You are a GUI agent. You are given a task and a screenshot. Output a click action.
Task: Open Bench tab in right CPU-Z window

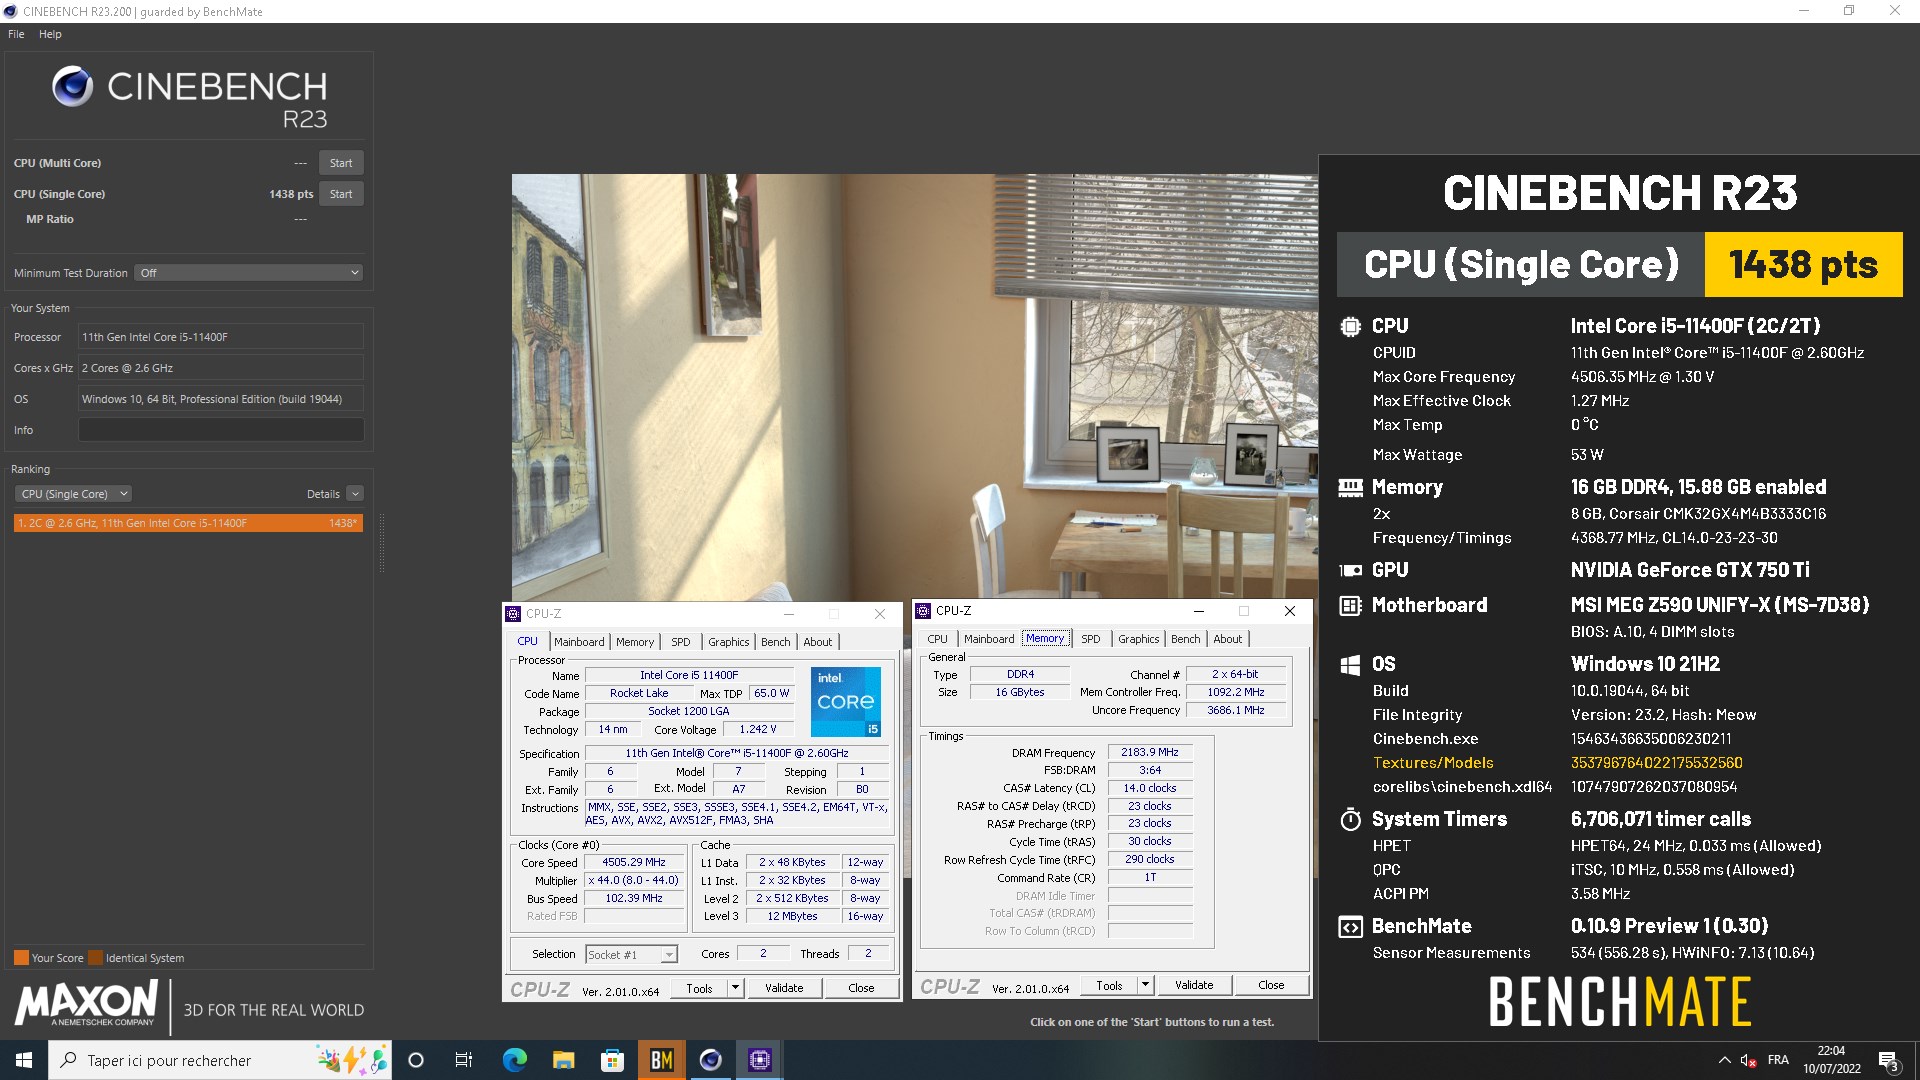click(1186, 639)
